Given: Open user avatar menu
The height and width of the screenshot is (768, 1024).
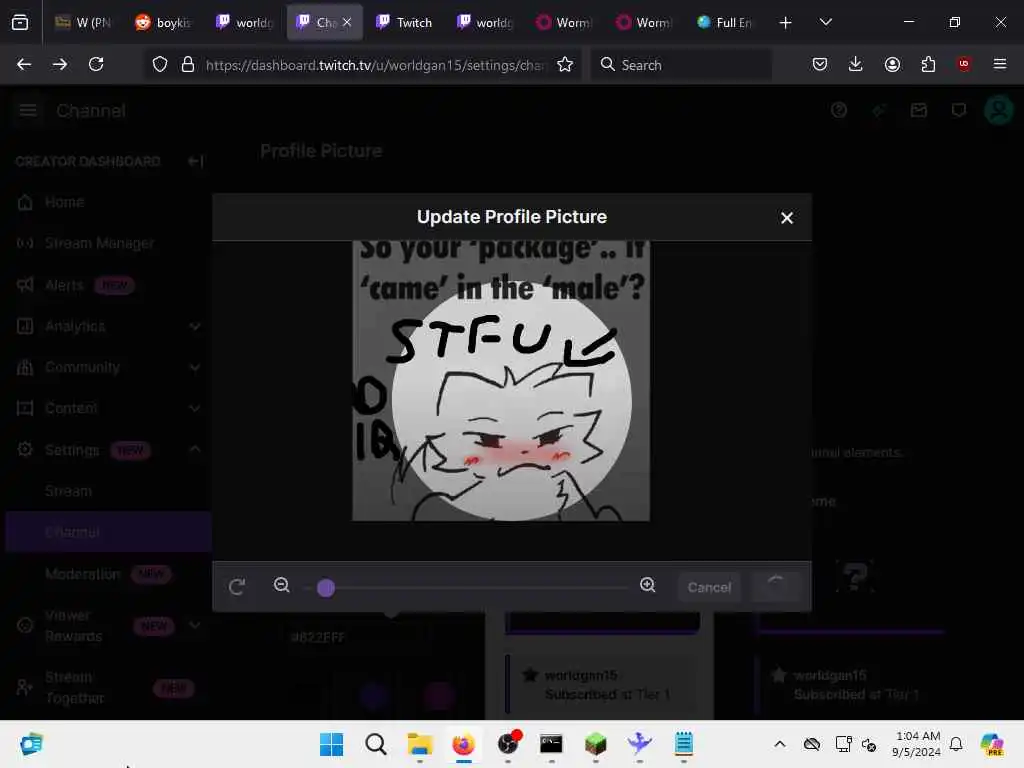Looking at the screenshot, I should [999, 110].
